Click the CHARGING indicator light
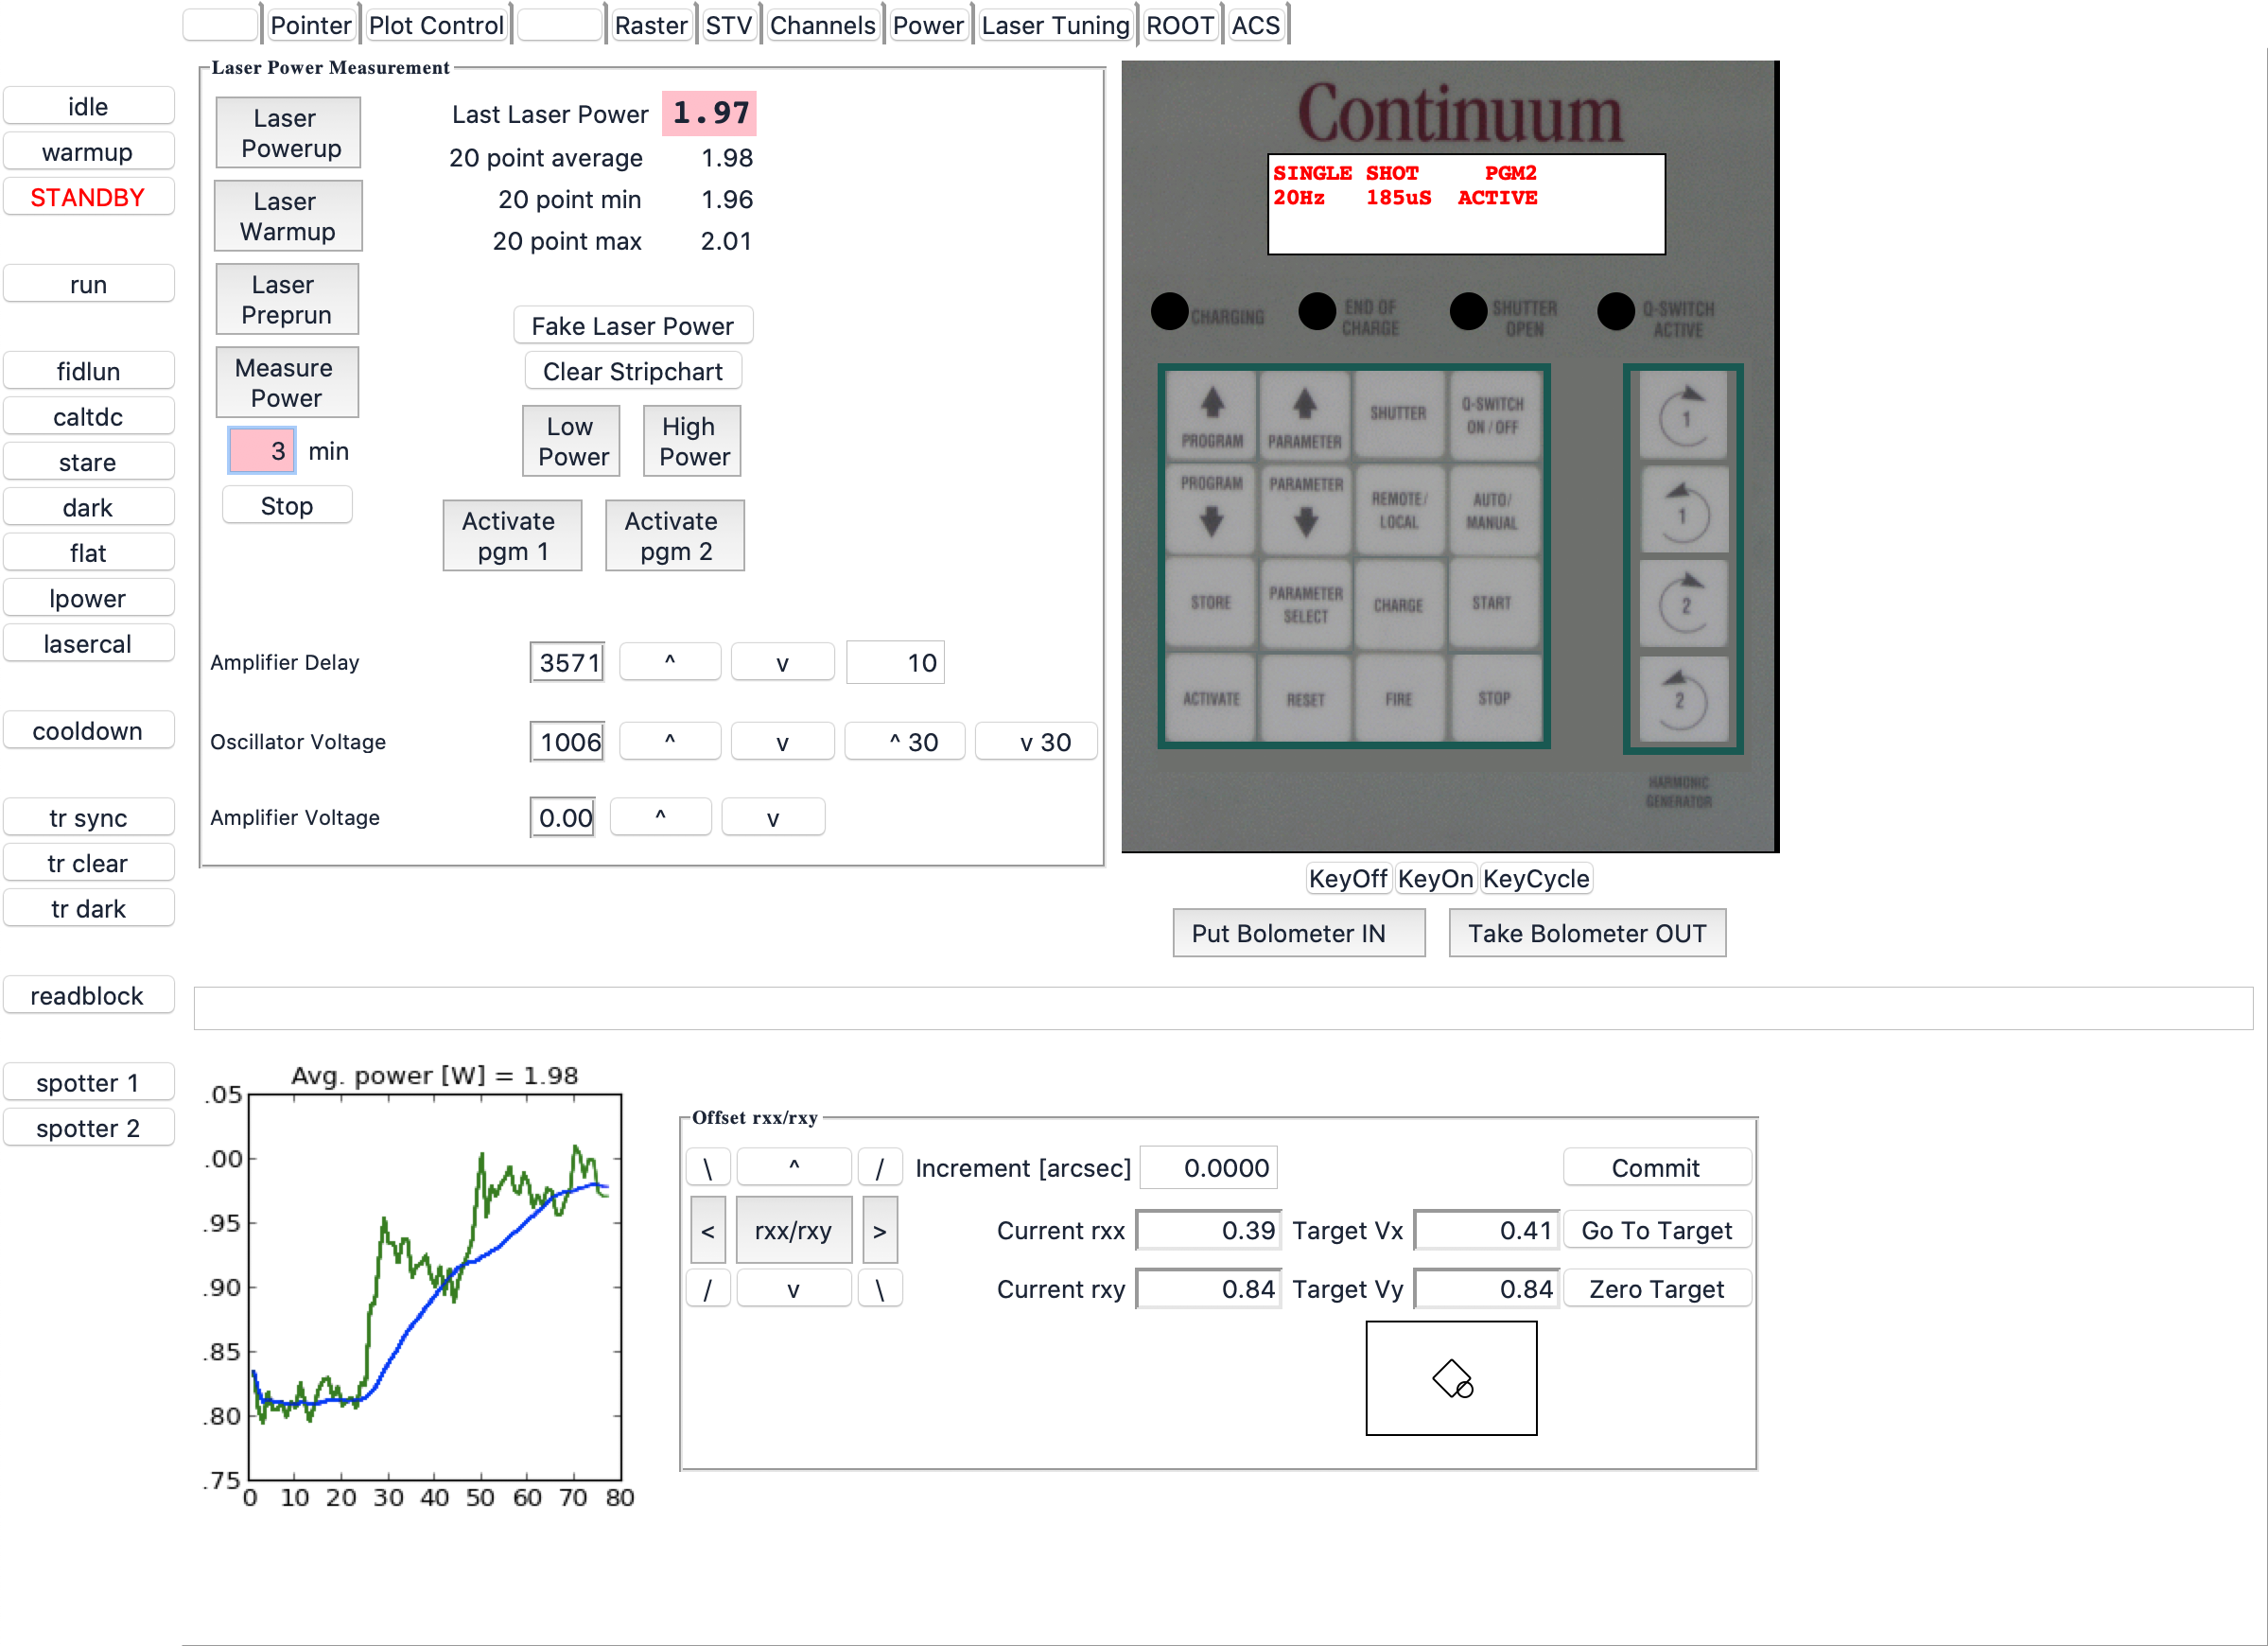The image size is (2268, 1646). click(x=1169, y=311)
